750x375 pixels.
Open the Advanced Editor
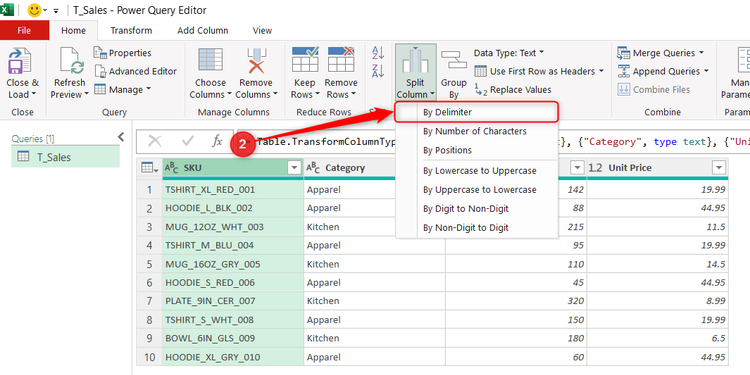point(135,71)
